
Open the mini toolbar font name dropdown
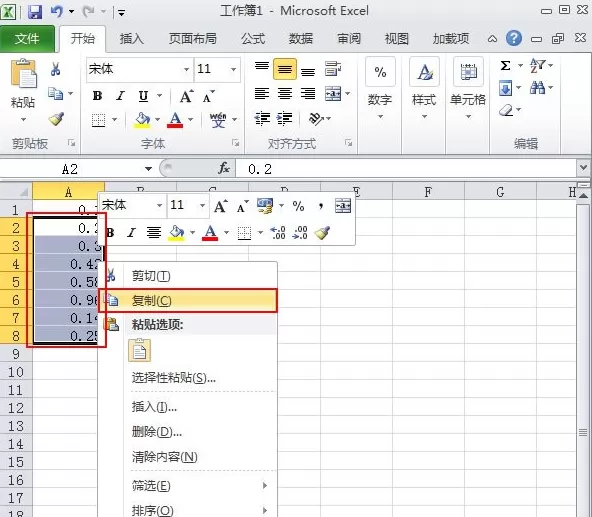(x=159, y=205)
